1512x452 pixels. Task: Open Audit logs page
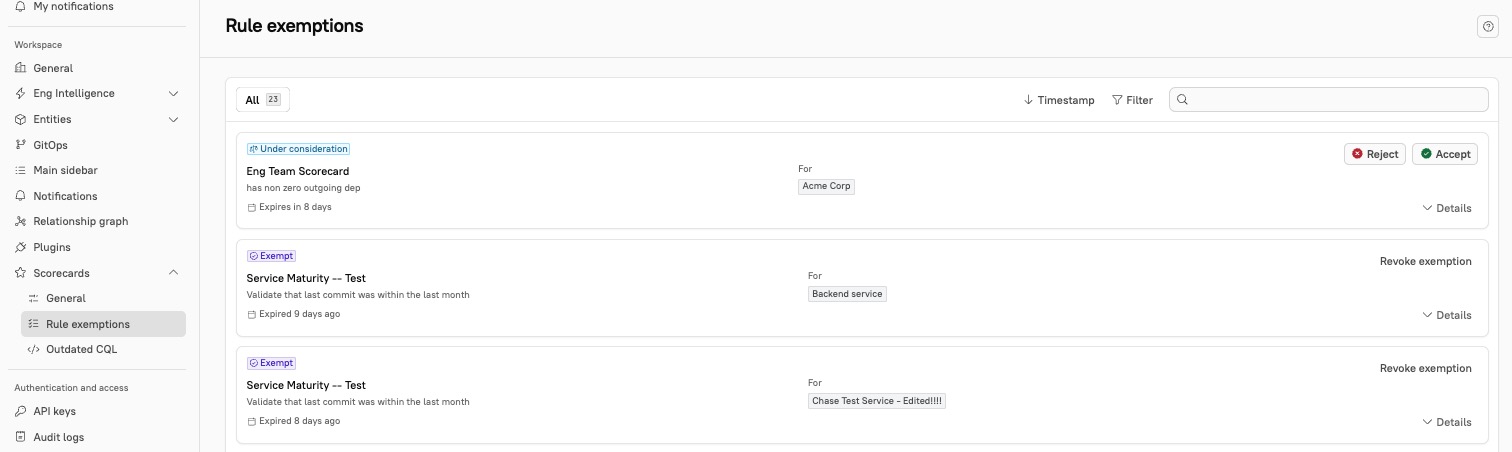tap(58, 437)
